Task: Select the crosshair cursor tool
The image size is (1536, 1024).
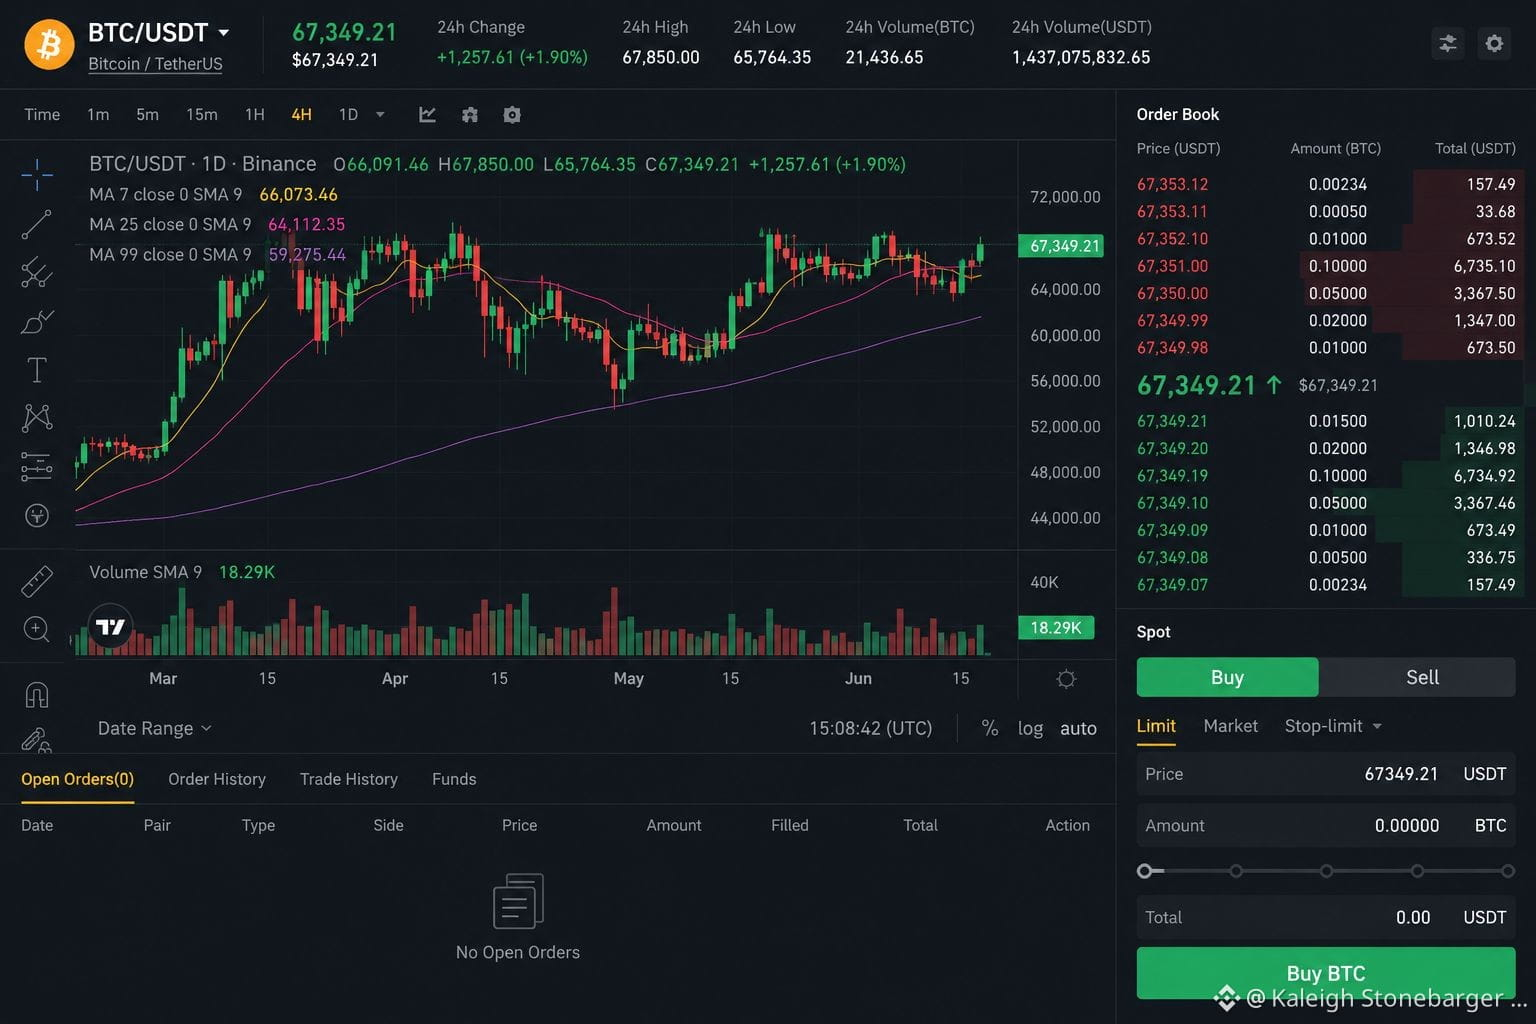Action: [x=37, y=175]
